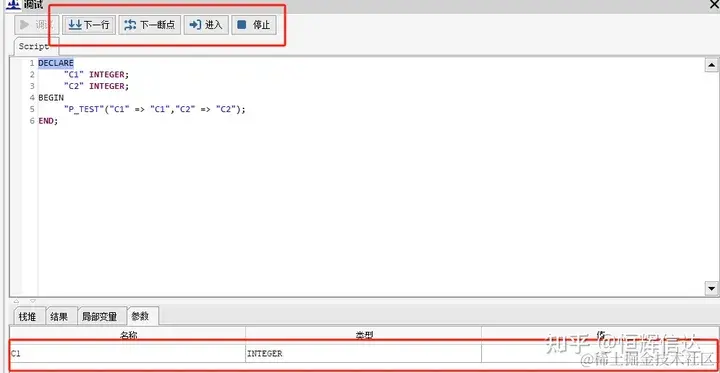The image size is (720, 373).
Task: Click code line 2 "C1" INTEGER
Action: [97, 74]
